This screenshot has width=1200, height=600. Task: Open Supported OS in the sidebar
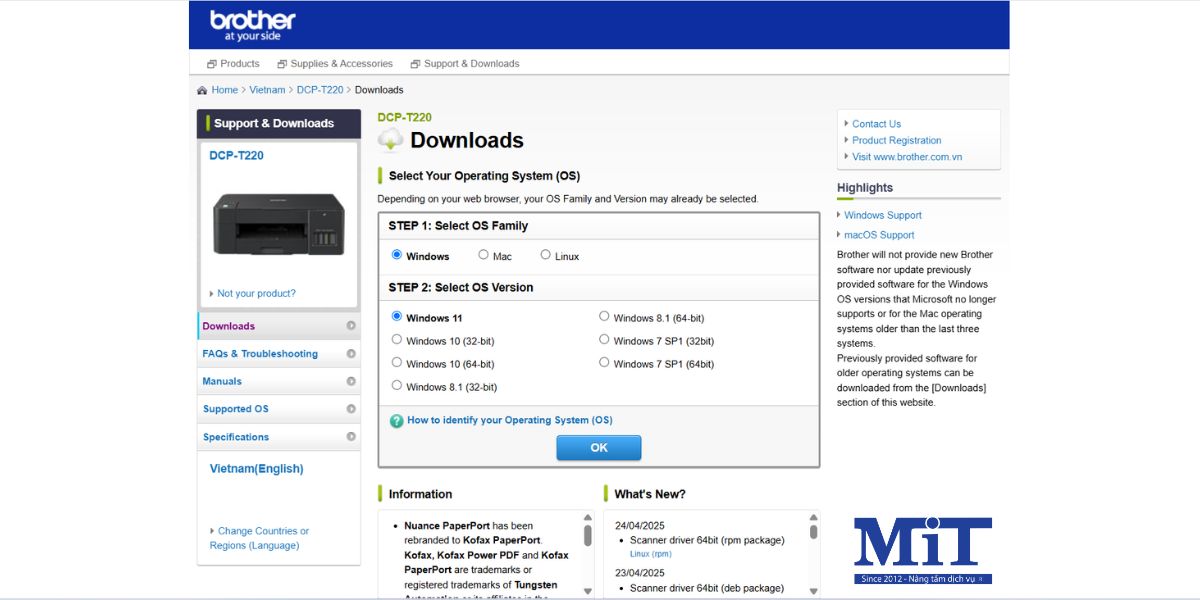279,409
